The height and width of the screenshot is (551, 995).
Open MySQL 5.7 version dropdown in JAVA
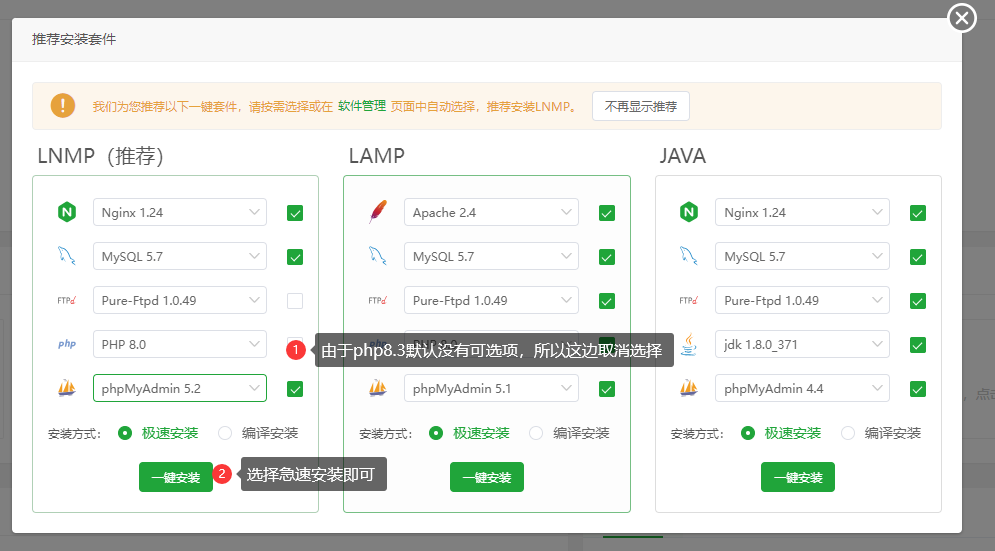coord(802,256)
